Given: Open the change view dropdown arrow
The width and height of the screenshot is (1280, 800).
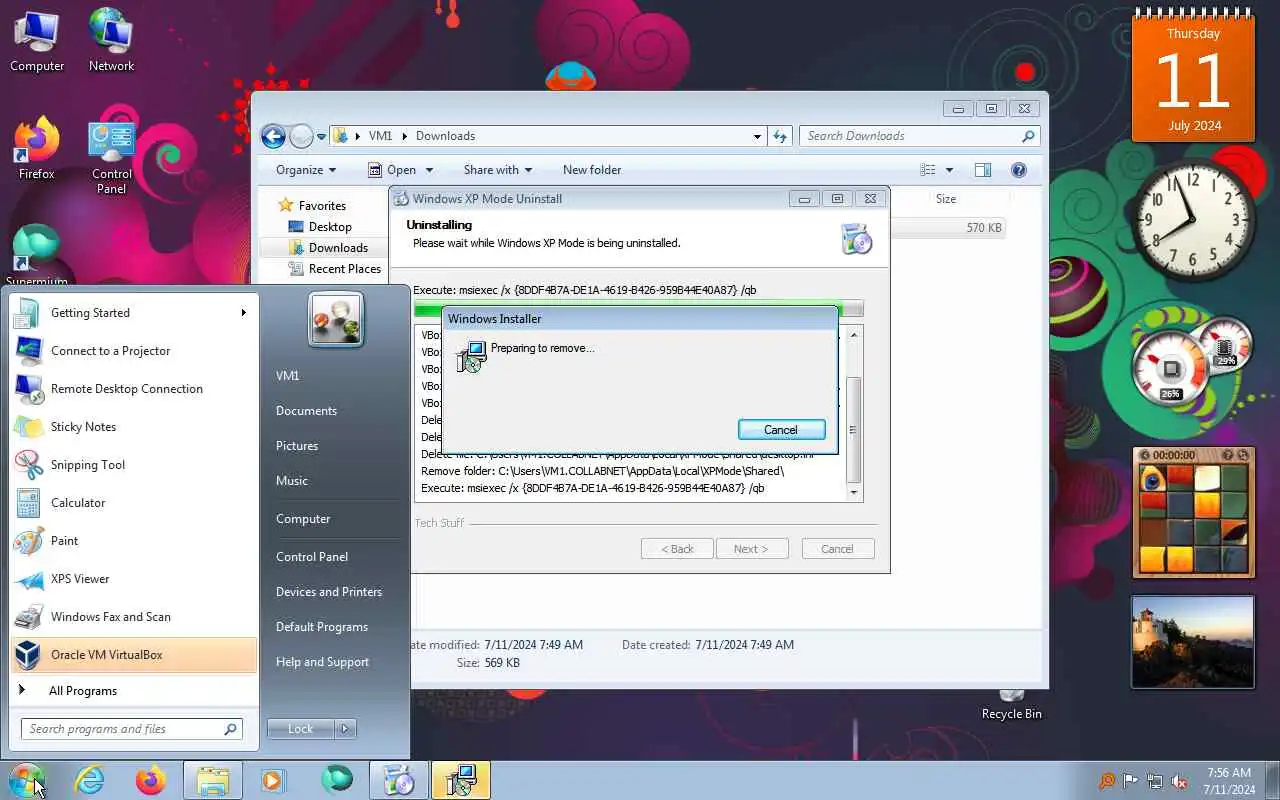Looking at the screenshot, I should 949,170.
